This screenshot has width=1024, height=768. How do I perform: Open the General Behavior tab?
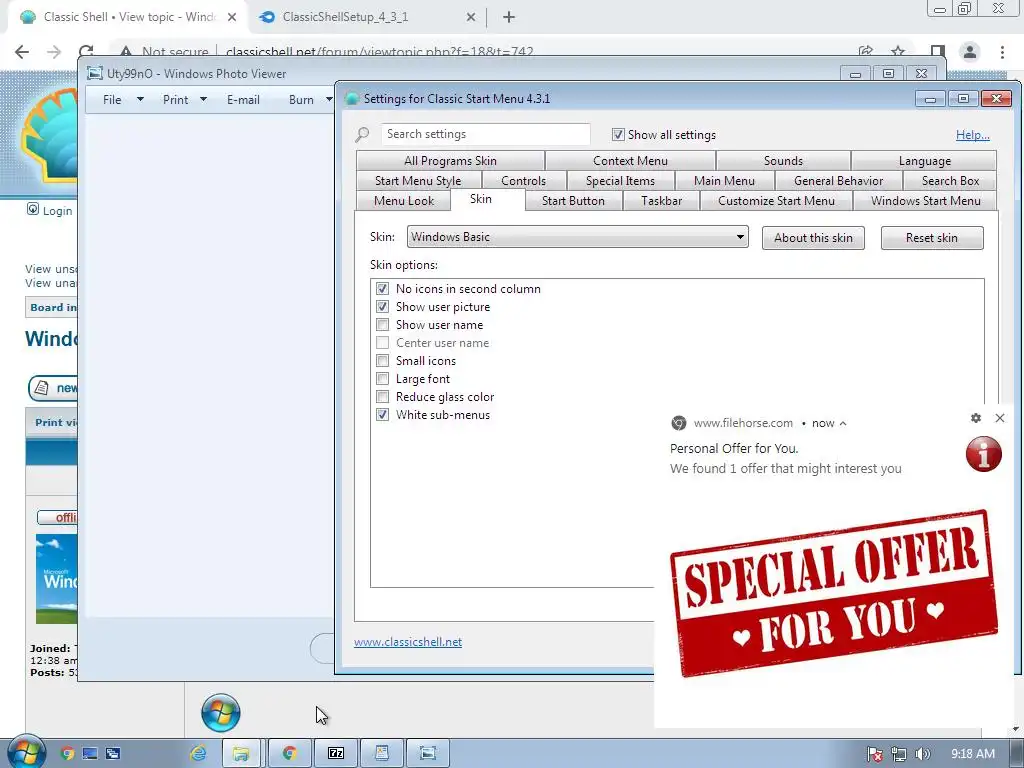839,181
